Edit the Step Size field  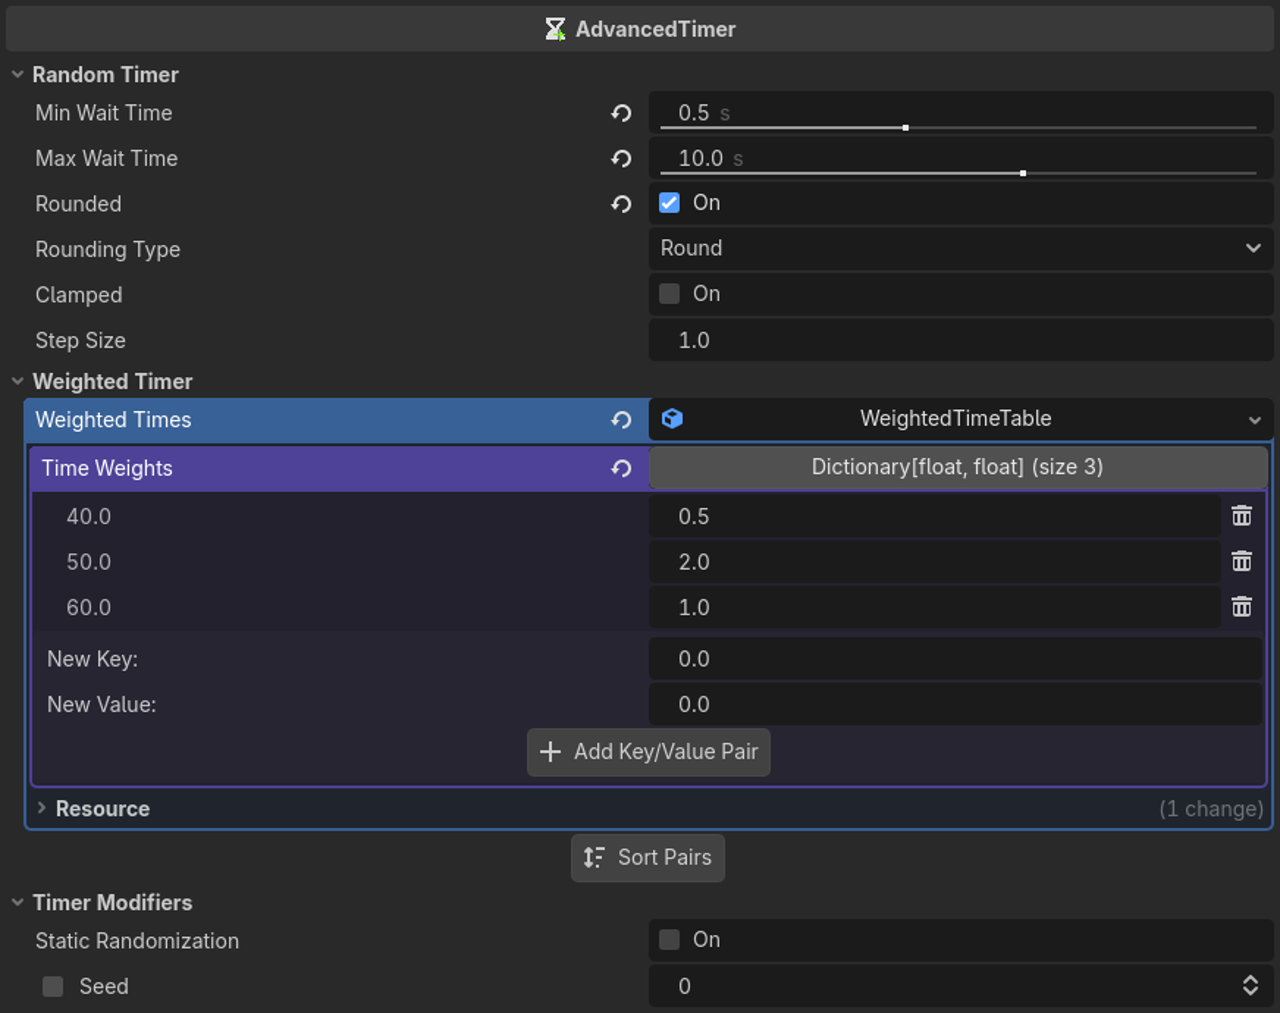961,340
